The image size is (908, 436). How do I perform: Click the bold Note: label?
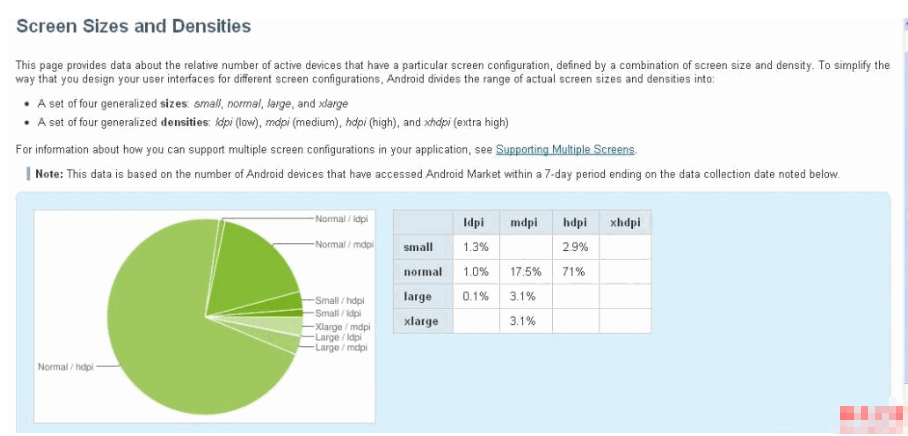[49, 174]
